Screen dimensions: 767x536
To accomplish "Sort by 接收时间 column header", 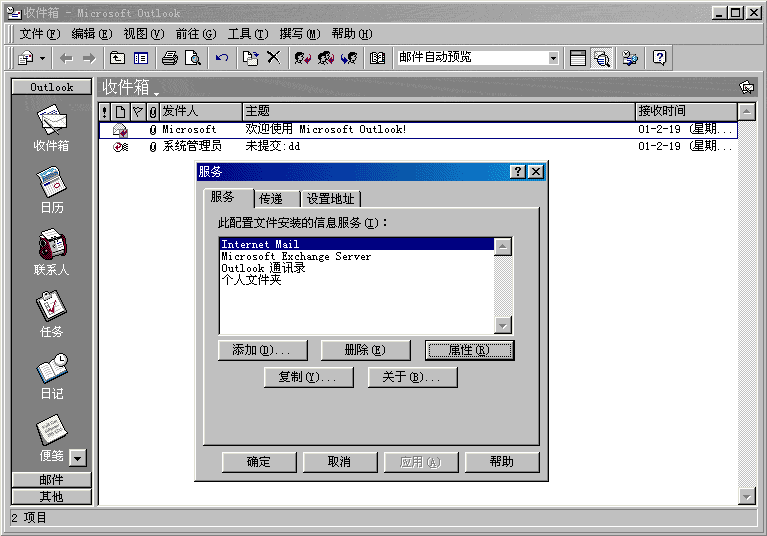I will pyautogui.click(x=686, y=112).
